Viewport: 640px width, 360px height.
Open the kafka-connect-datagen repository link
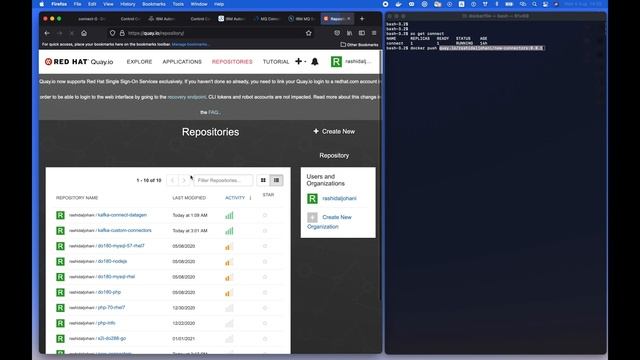(122, 215)
